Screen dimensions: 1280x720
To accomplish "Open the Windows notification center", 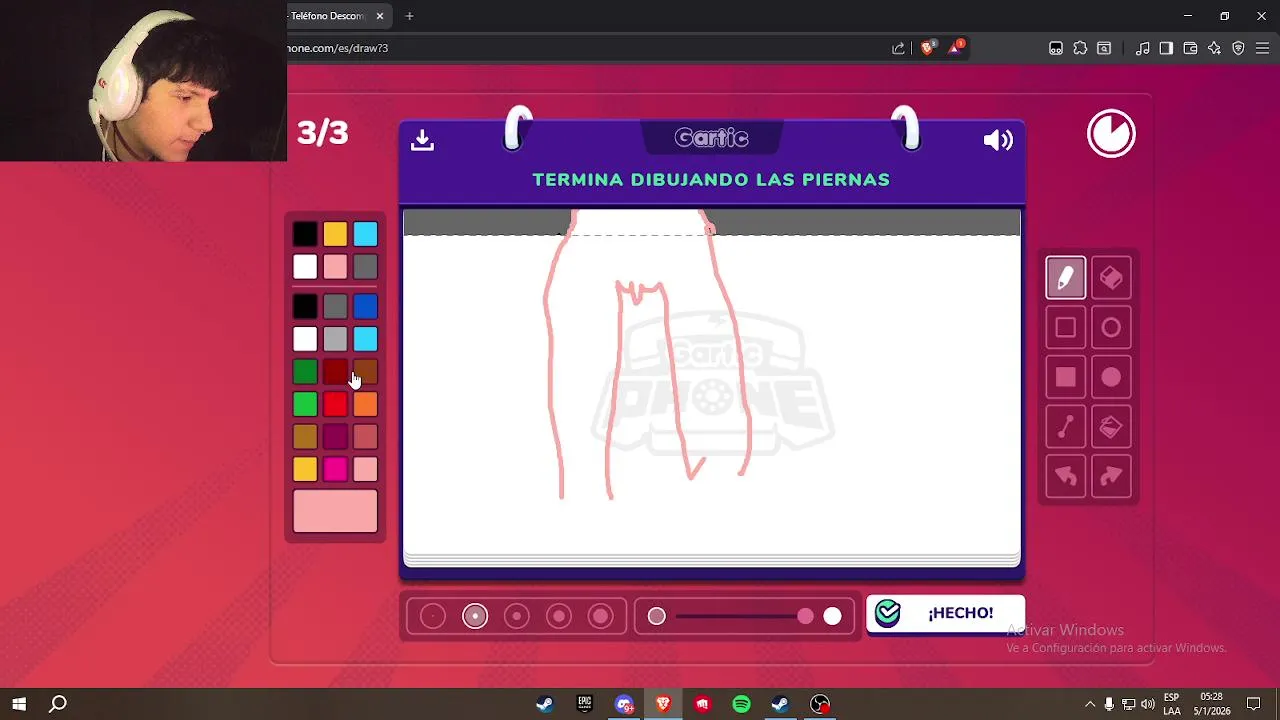I will coord(1254,704).
